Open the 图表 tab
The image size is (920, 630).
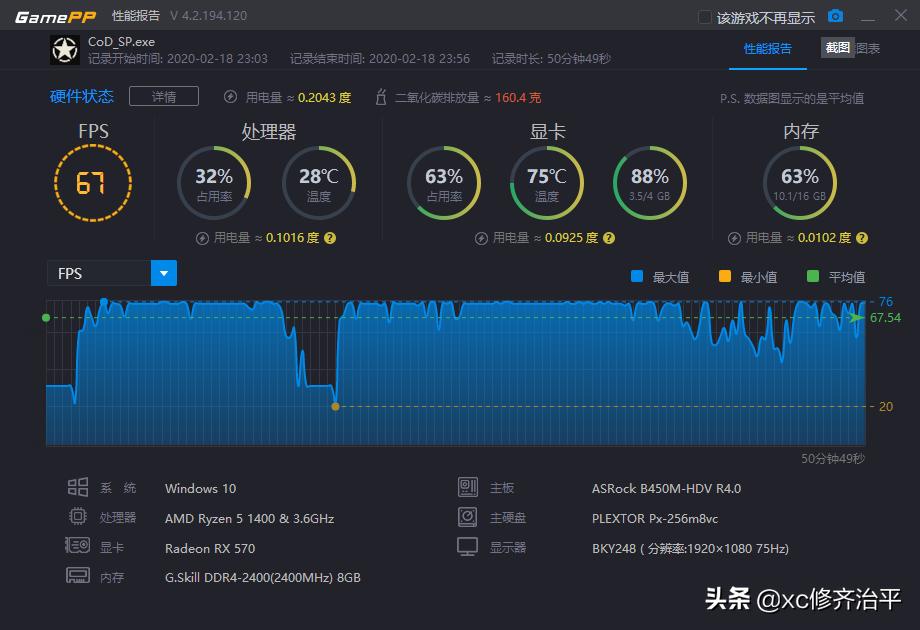(x=868, y=49)
